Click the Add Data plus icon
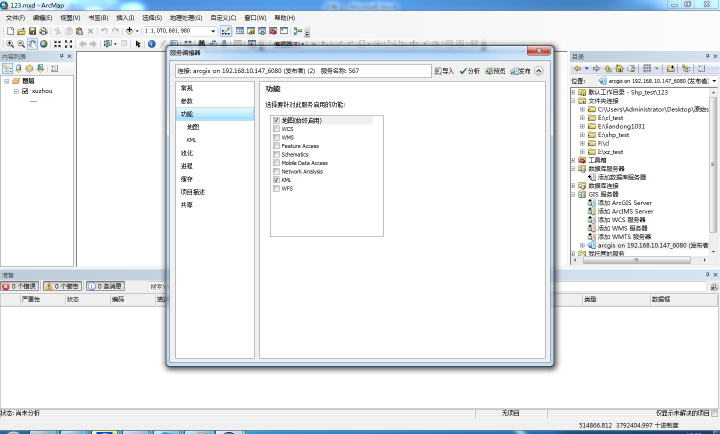Screen dimensions: 720x434 tap(129, 31)
